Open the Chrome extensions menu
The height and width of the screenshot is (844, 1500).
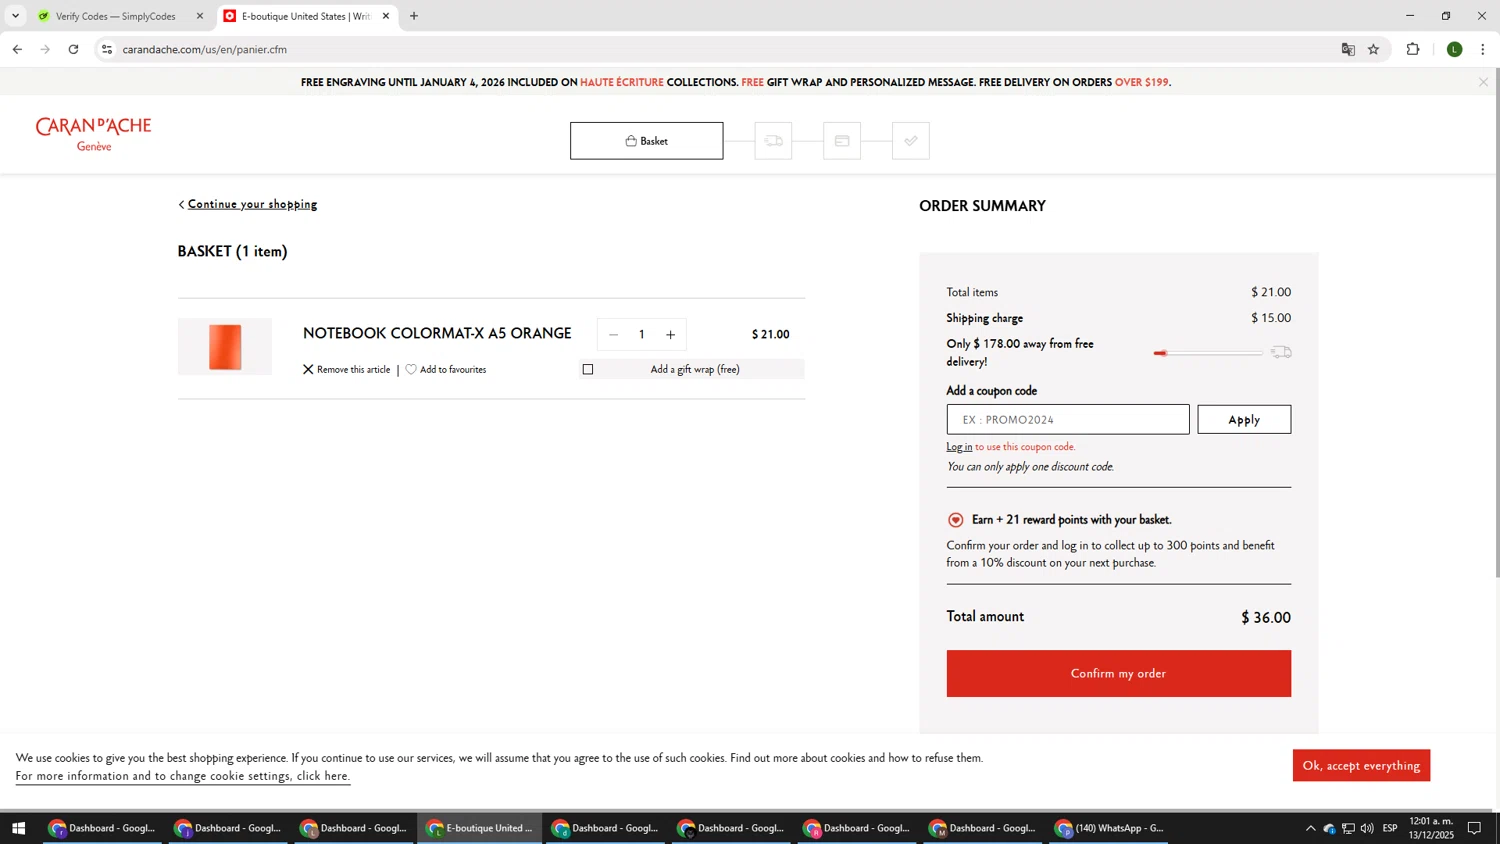pos(1413,49)
